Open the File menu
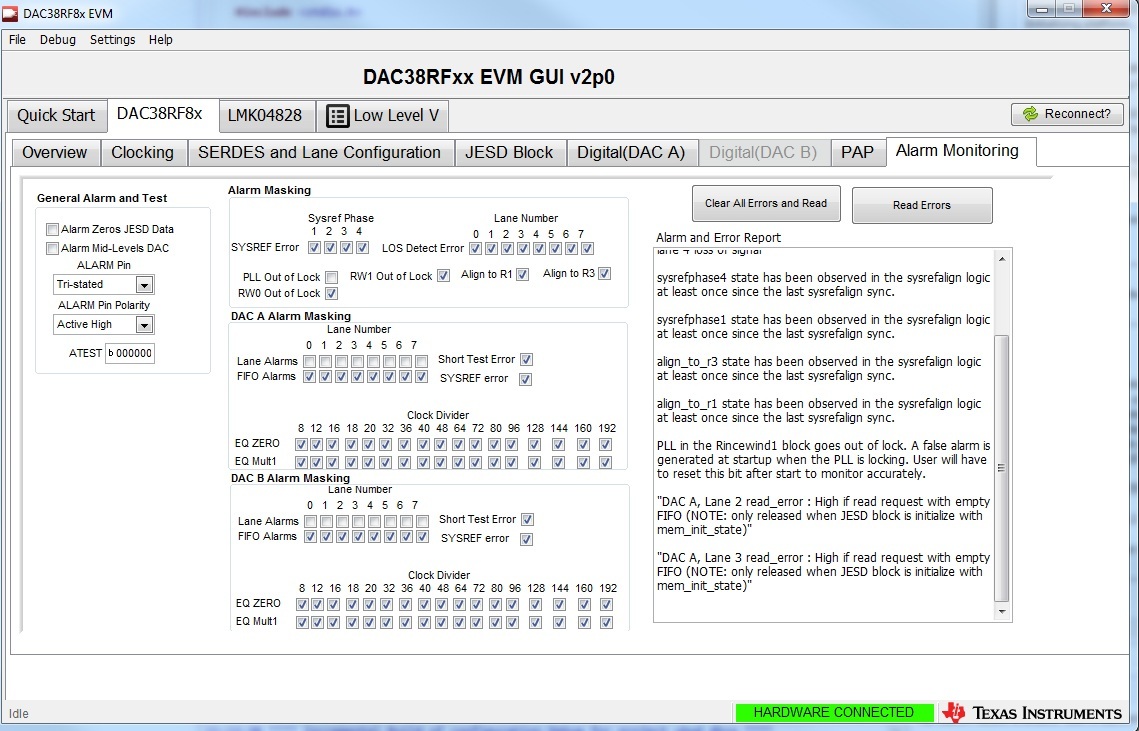1139x731 pixels. [x=17, y=39]
